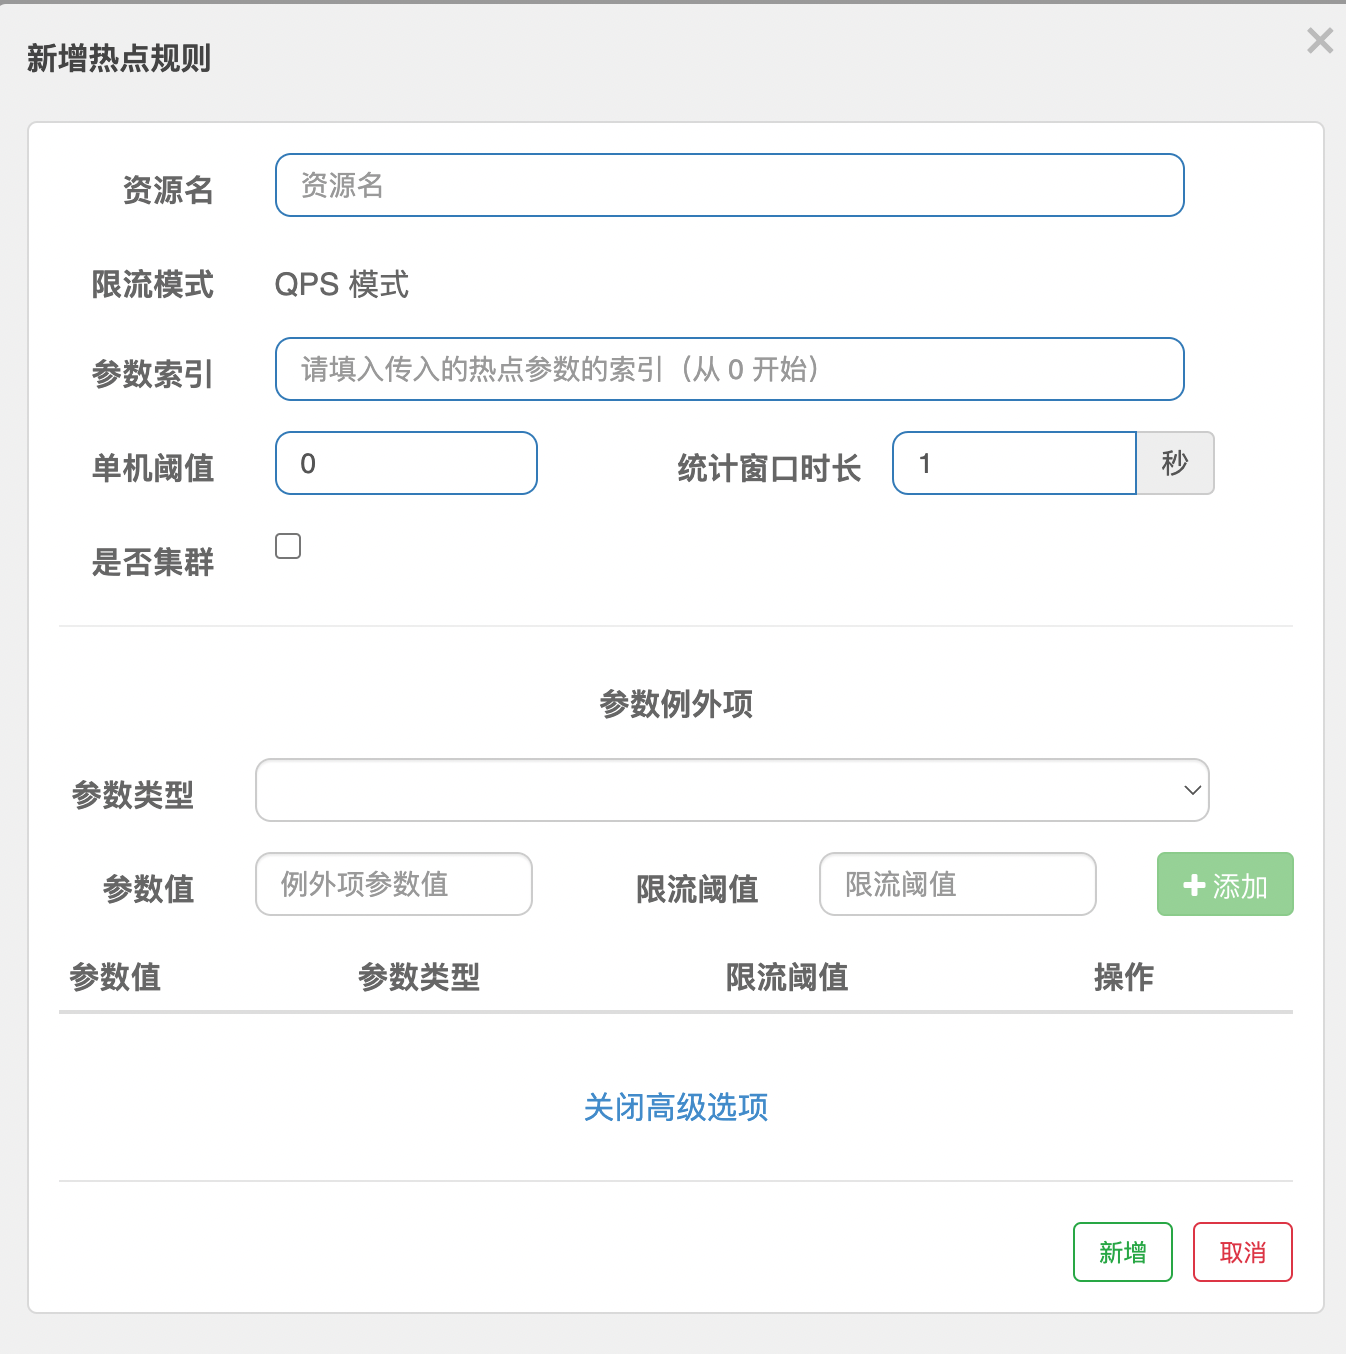Collapse advanced options via 关闭高级选项

coord(676,1108)
